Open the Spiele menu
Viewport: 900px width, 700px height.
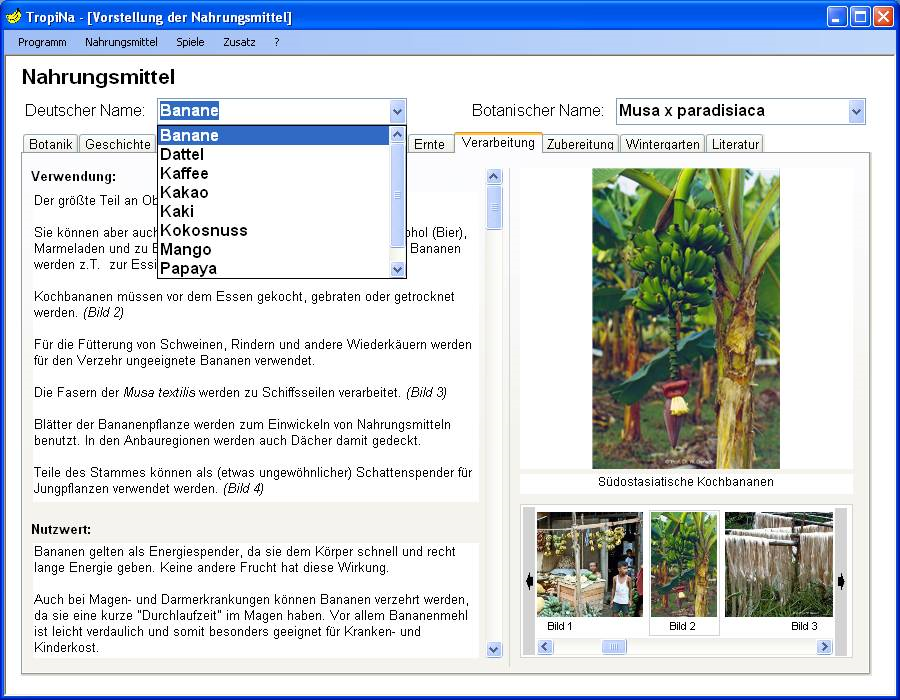point(190,42)
